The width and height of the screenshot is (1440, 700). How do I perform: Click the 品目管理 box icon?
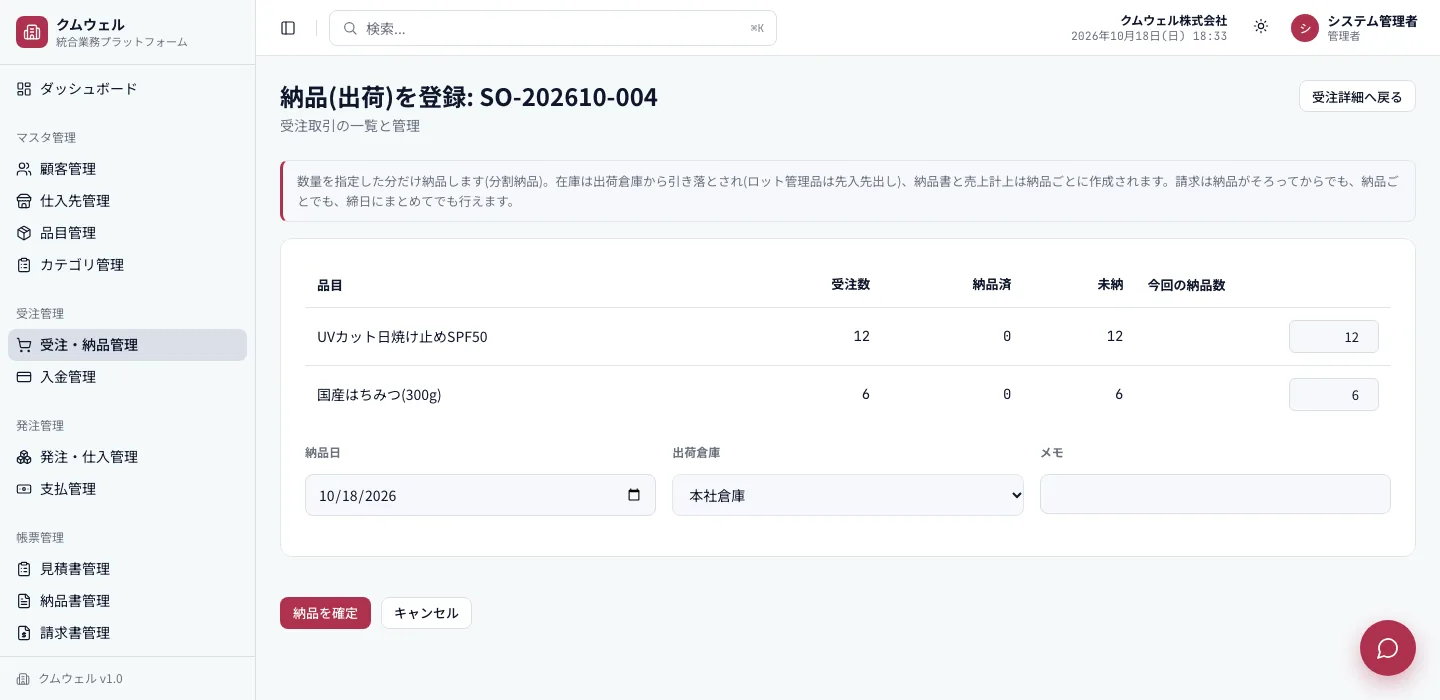[24, 233]
